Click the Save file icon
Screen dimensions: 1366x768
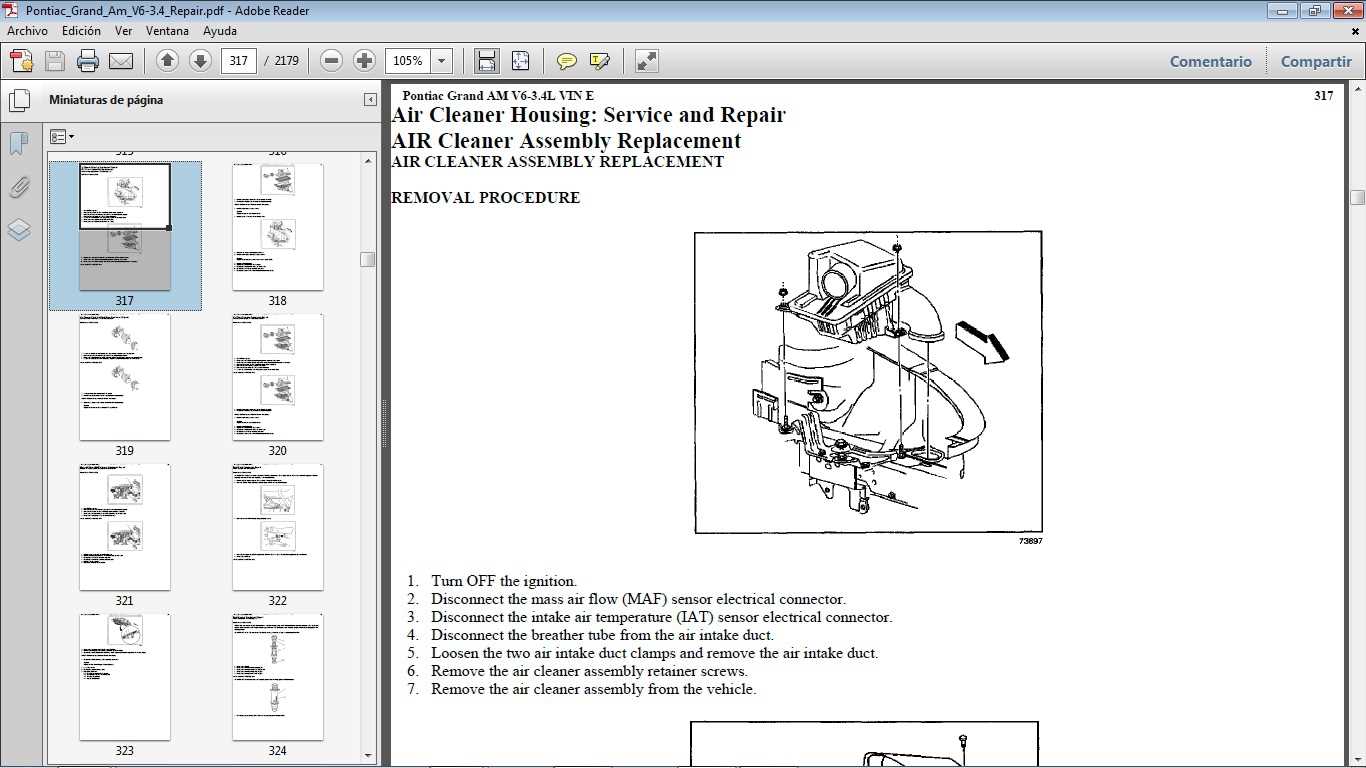[x=55, y=61]
